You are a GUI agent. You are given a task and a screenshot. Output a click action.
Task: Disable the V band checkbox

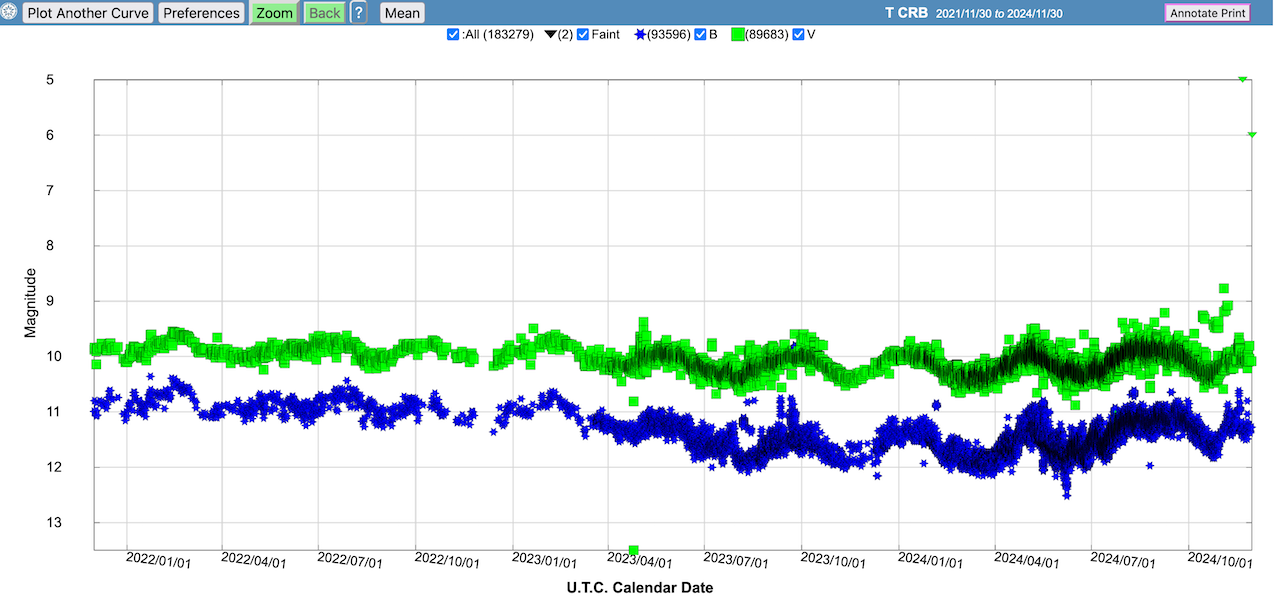tap(798, 35)
